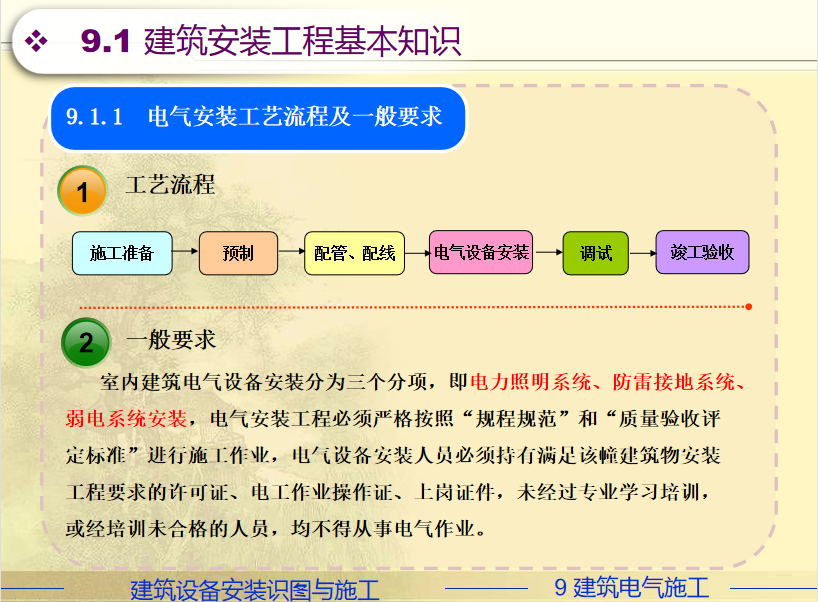Click footer text 建筑设备安装识图与施工
This screenshot has height=602, width=818.
255,590
